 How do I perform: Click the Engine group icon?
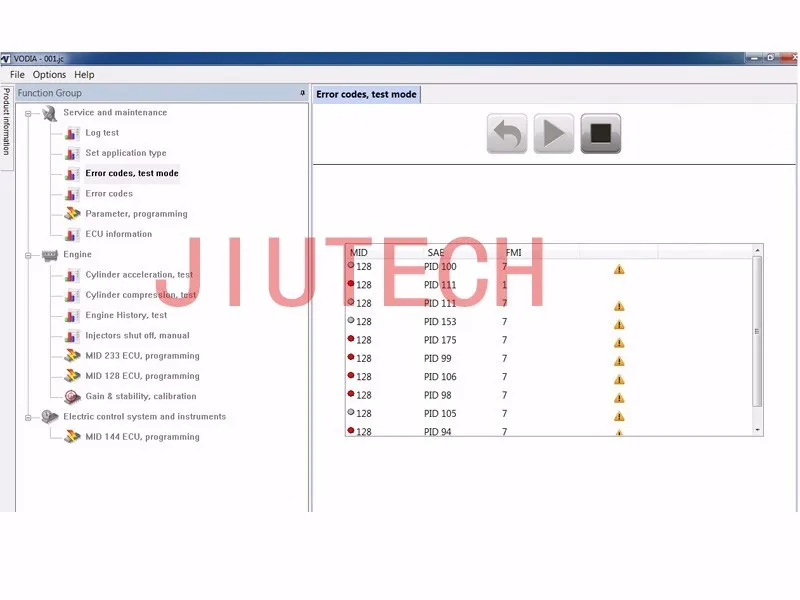point(49,255)
